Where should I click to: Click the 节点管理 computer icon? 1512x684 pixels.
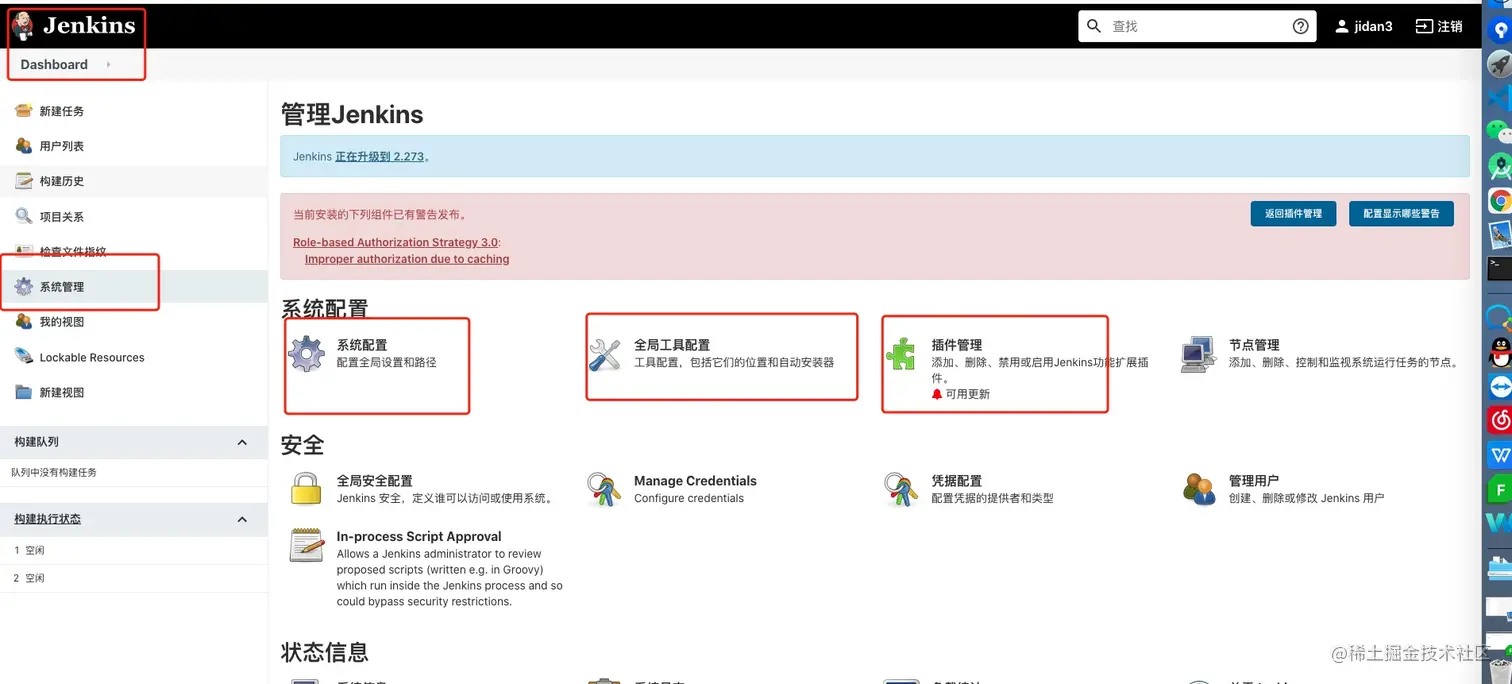pos(1198,354)
